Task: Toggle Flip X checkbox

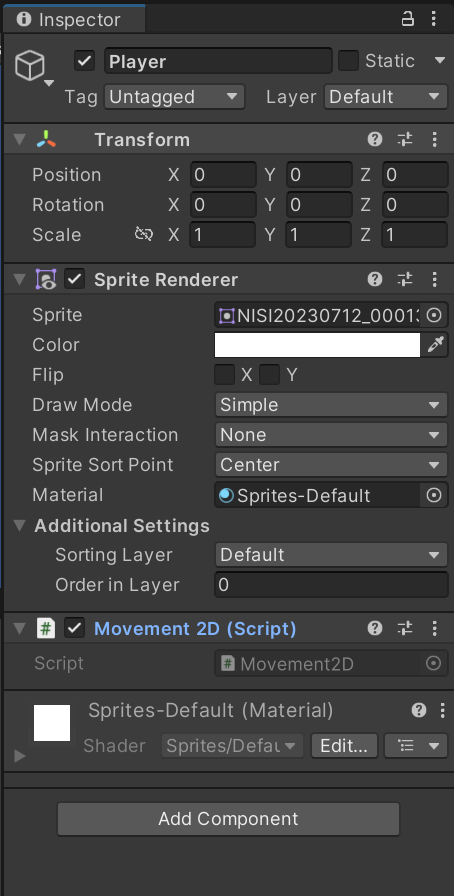Action: [x=224, y=375]
